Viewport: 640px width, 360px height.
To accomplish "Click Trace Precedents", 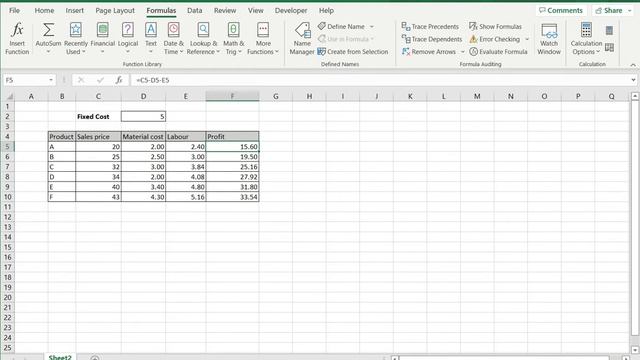I will (430, 27).
